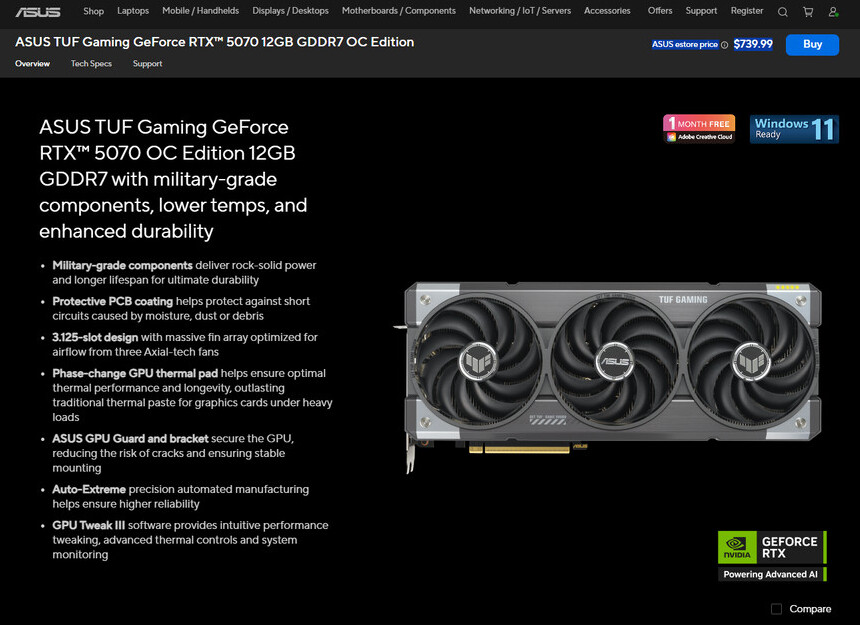The image size is (860, 625).
Task: Tick the Compare checkbox
Action: [x=776, y=609]
